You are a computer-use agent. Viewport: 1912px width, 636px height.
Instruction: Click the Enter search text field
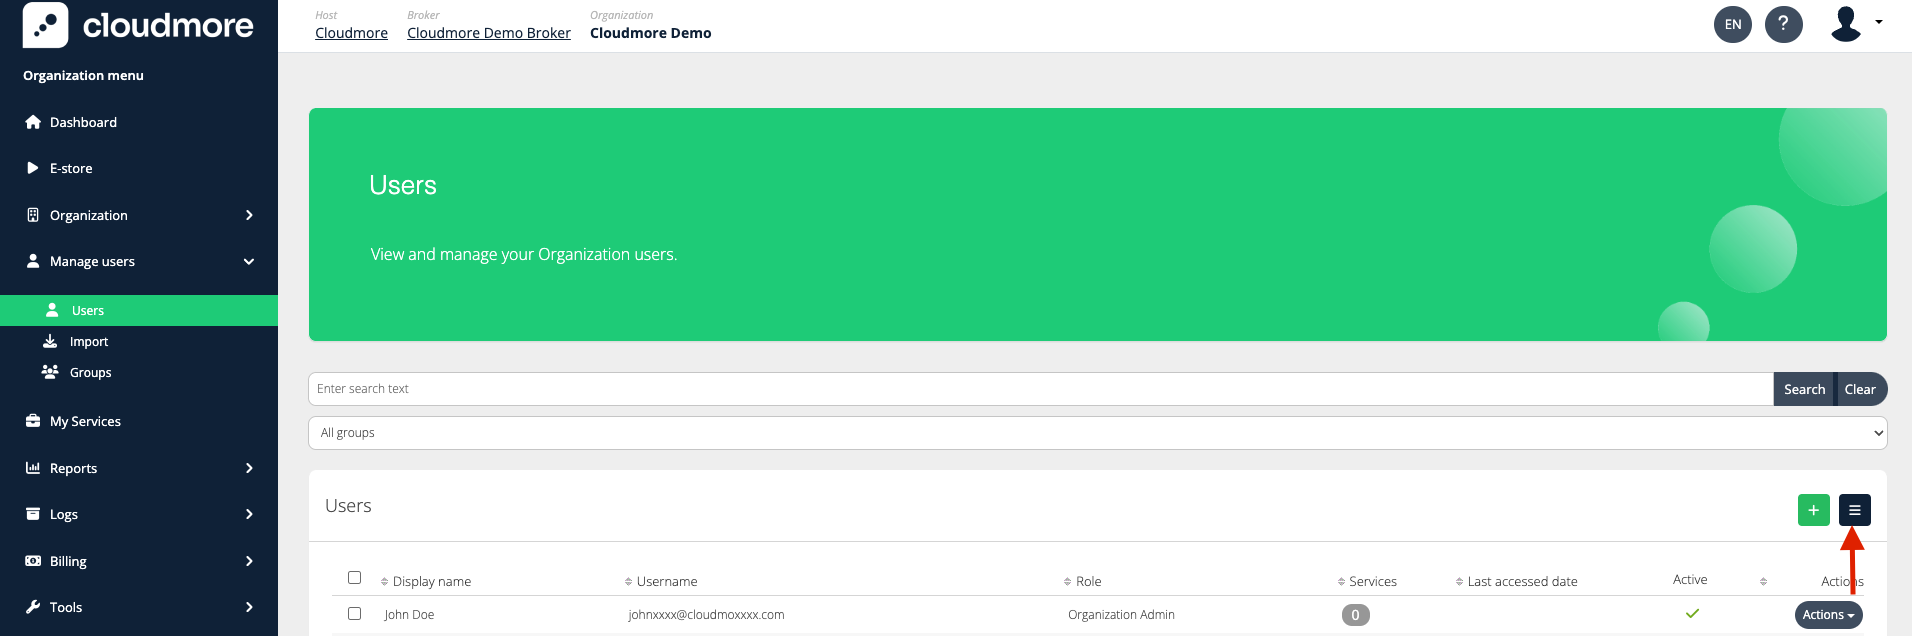1040,389
